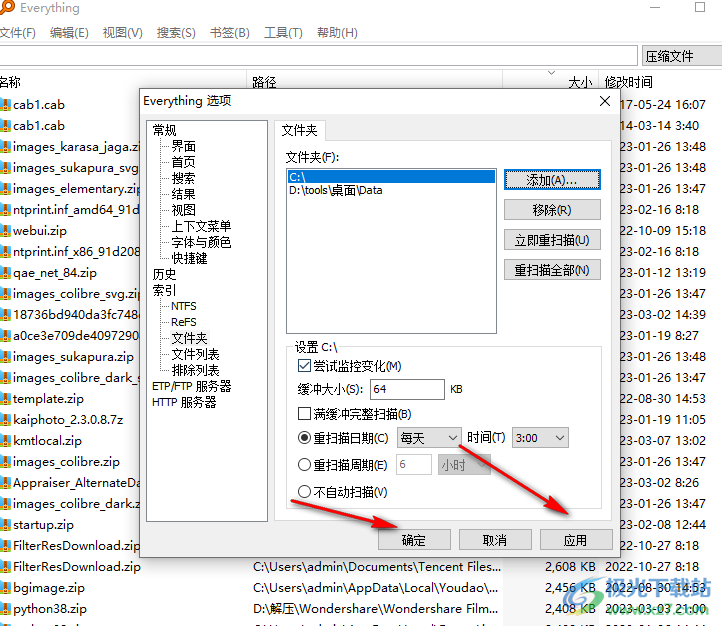Image resolution: width=722 pixels, height=626 pixels.
Task: Open the 文件(F) menu
Action: tap(17, 33)
